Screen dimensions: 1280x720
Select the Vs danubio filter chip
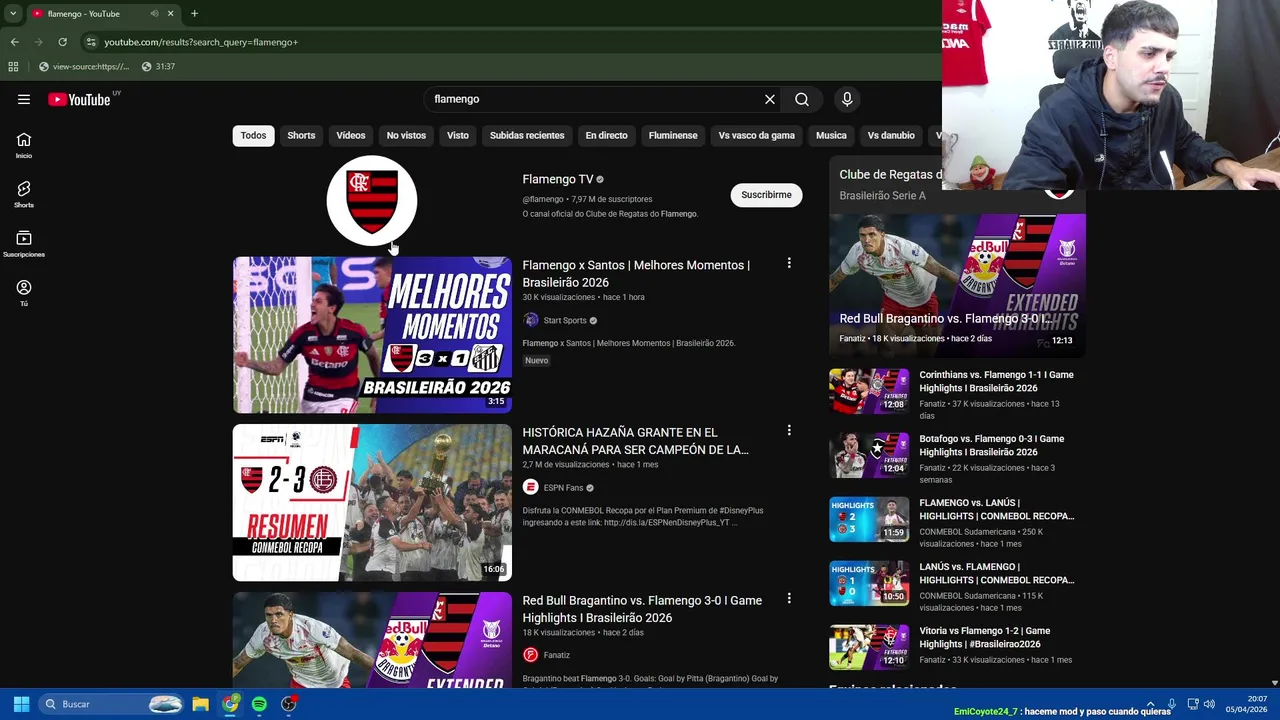click(x=891, y=135)
